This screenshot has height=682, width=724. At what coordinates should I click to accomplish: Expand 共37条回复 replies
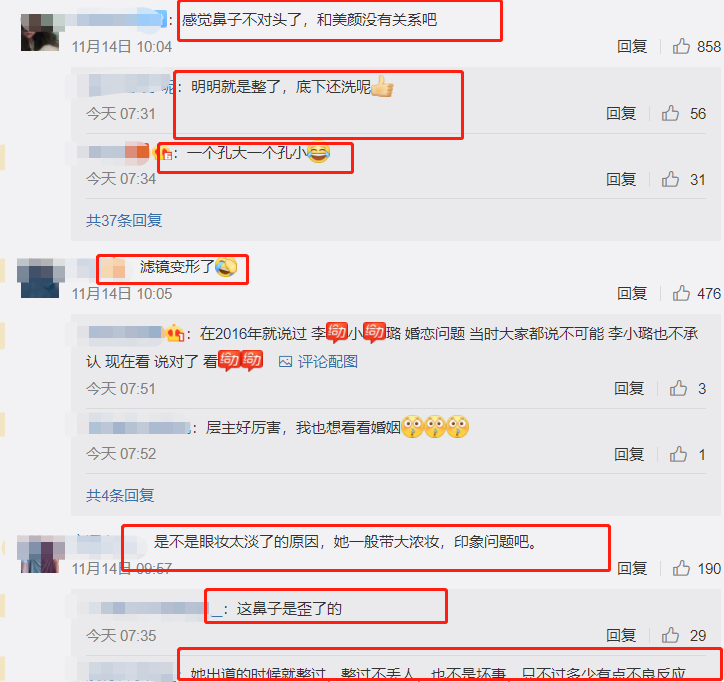point(124,220)
